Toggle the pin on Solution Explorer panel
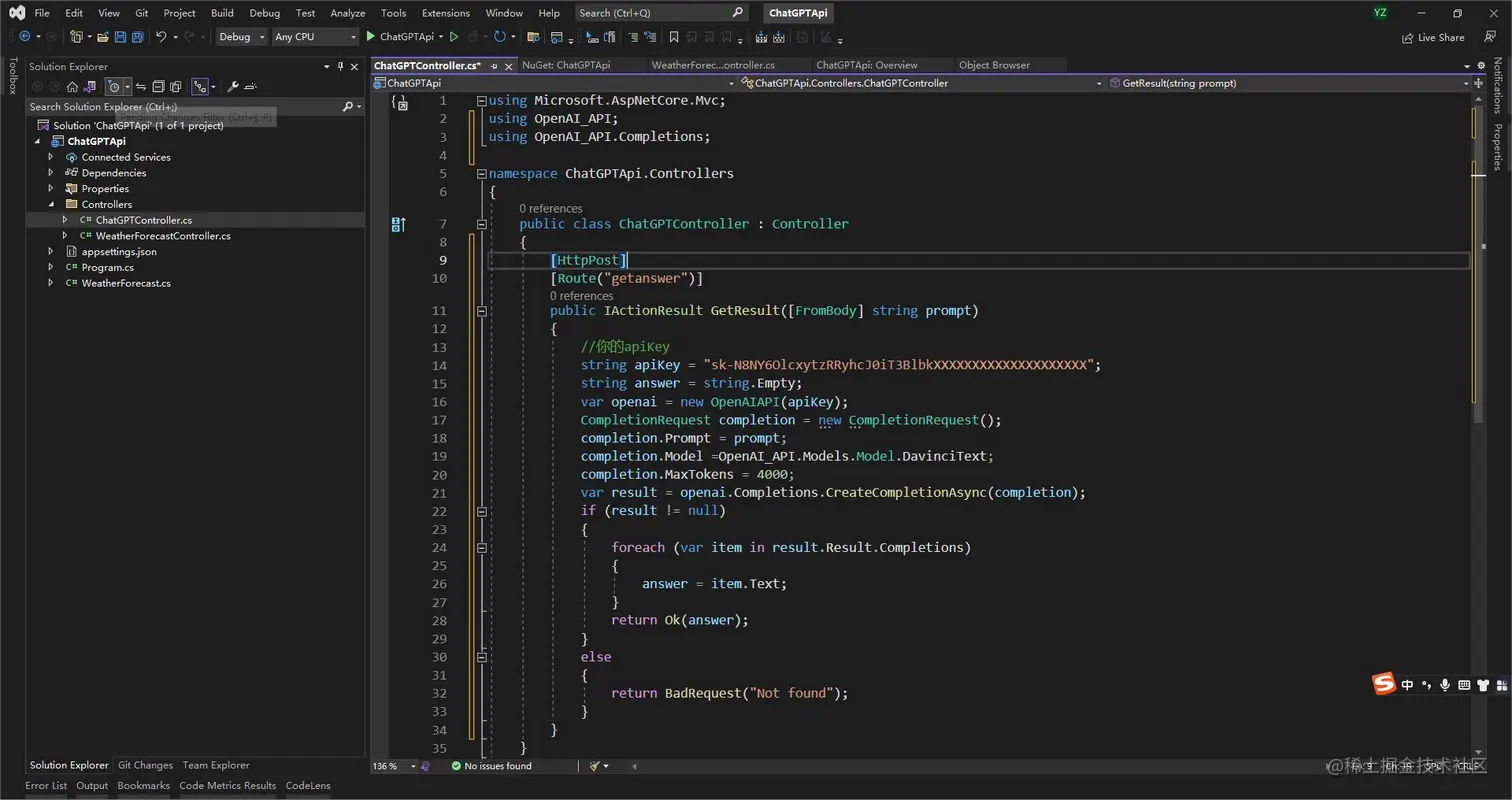Viewport: 1512px width, 800px height. point(340,67)
